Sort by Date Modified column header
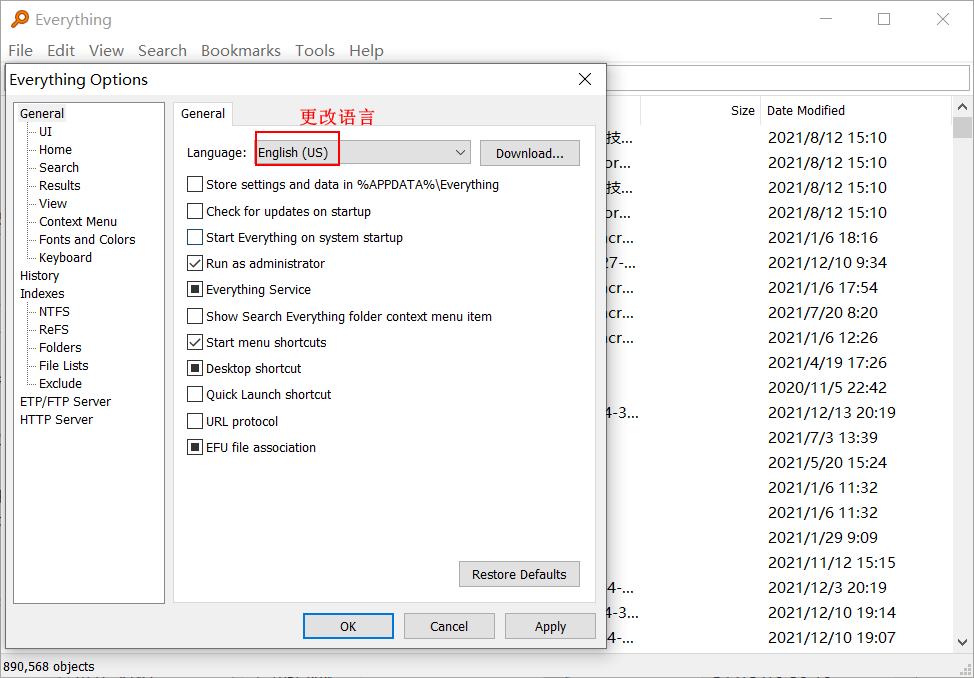Image resolution: width=974 pixels, height=678 pixels. [855, 111]
